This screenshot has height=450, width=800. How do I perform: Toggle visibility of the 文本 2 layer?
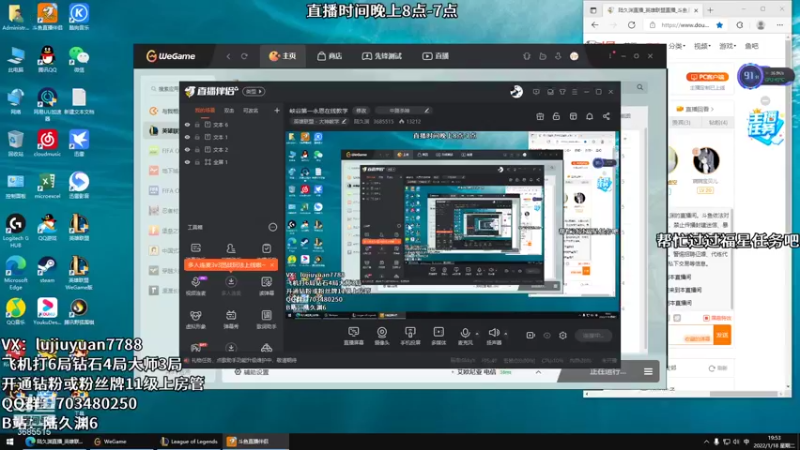[187, 149]
